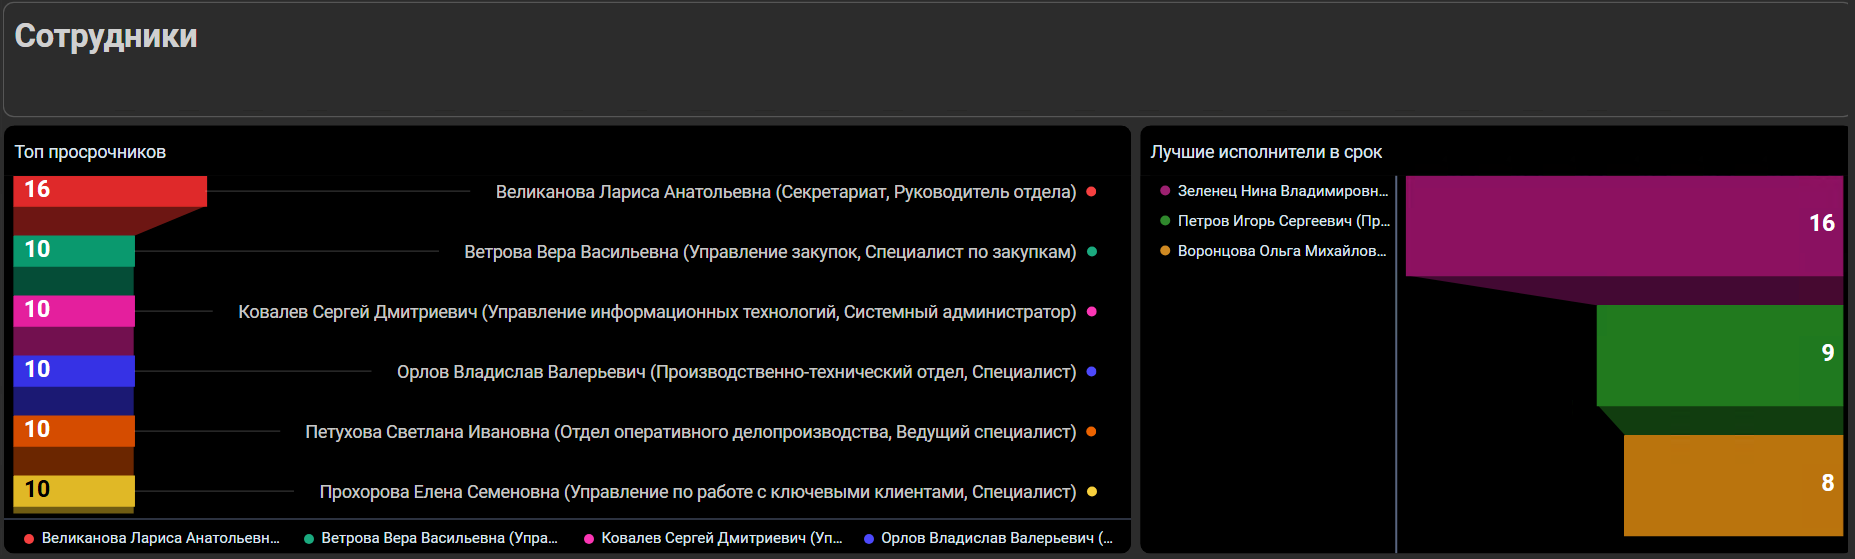1855x559 pixels.
Task: Select the yellow funnel segment for Прохорова
Action: coord(74,491)
